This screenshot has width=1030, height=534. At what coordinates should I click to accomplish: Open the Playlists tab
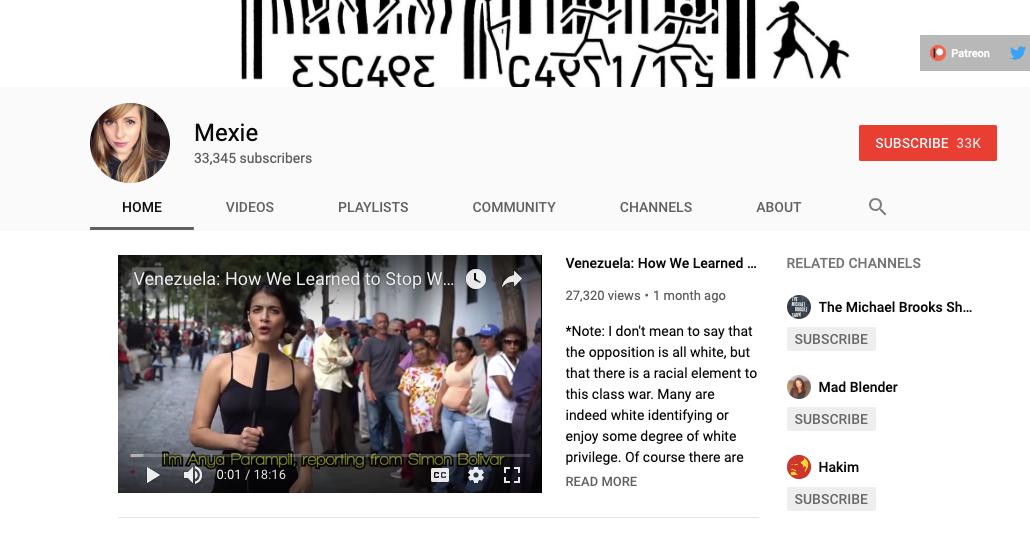pyautogui.click(x=373, y=207)
